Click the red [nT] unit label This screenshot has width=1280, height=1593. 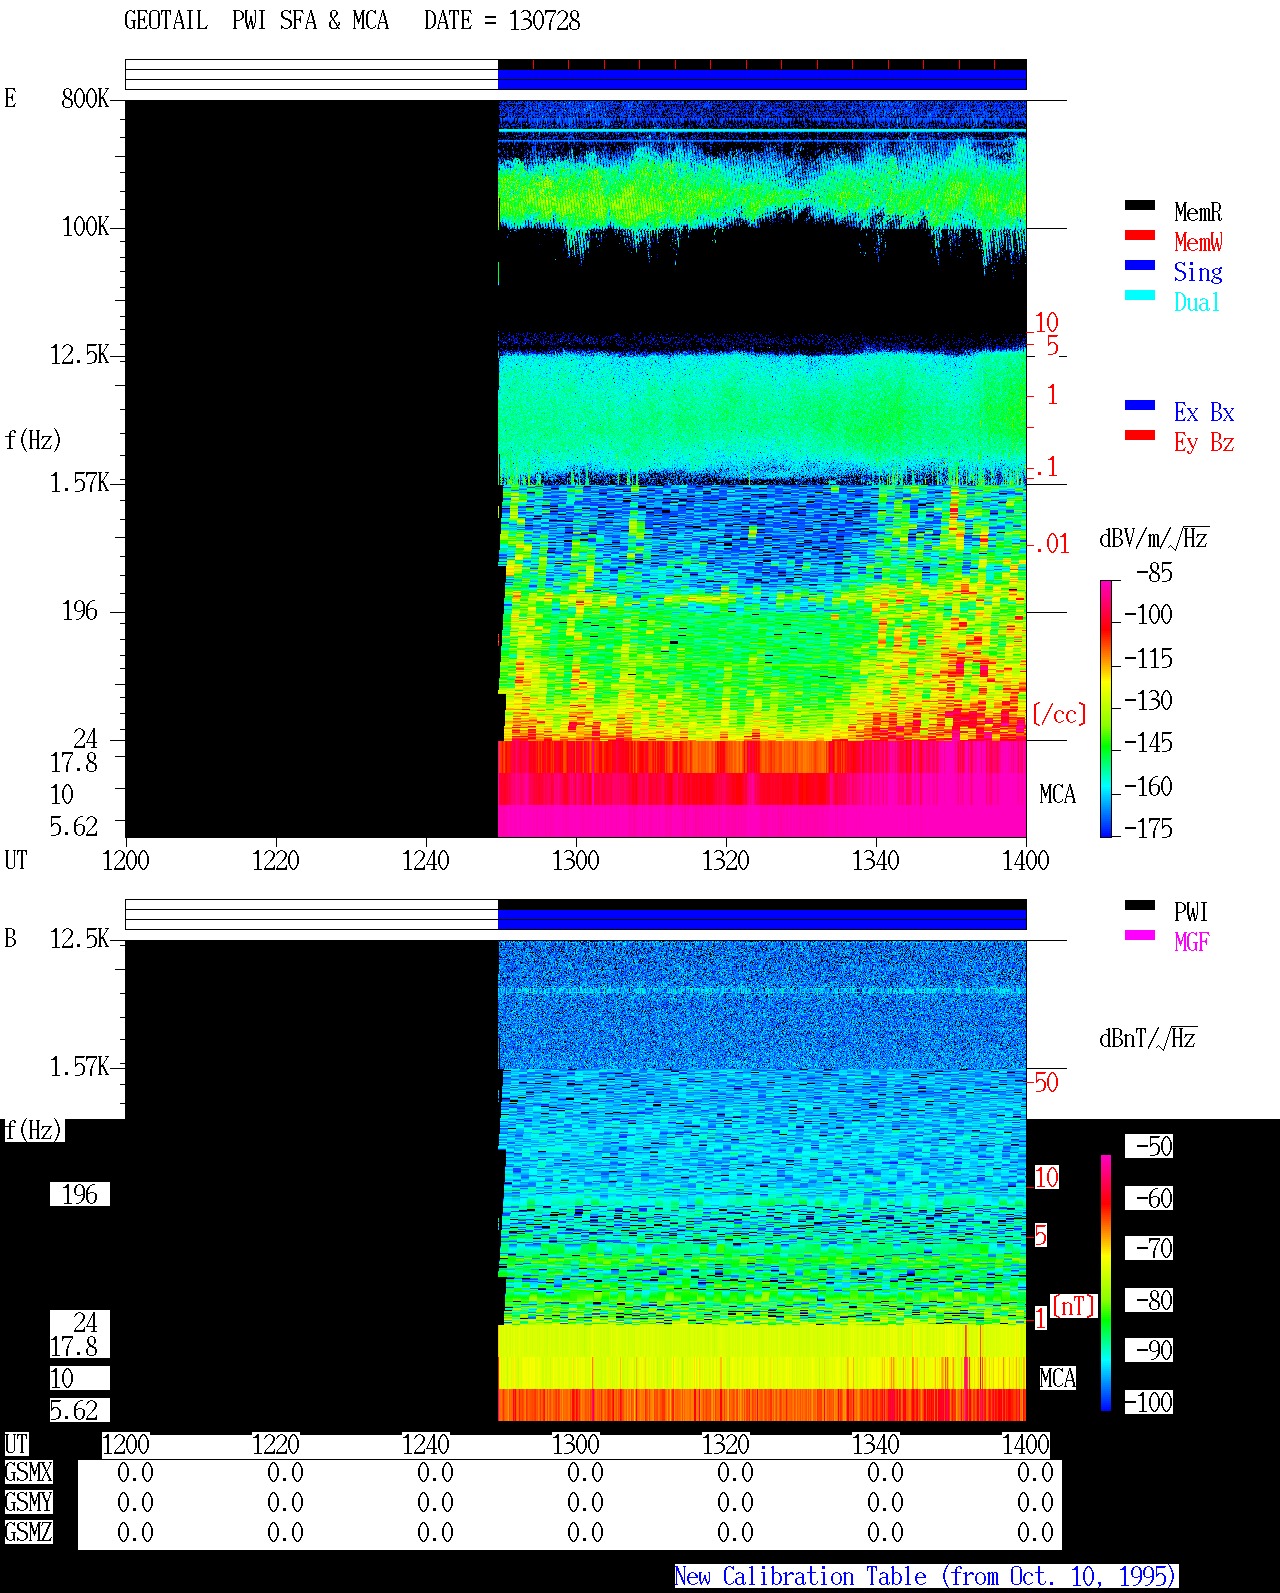pos(1074,1306)
